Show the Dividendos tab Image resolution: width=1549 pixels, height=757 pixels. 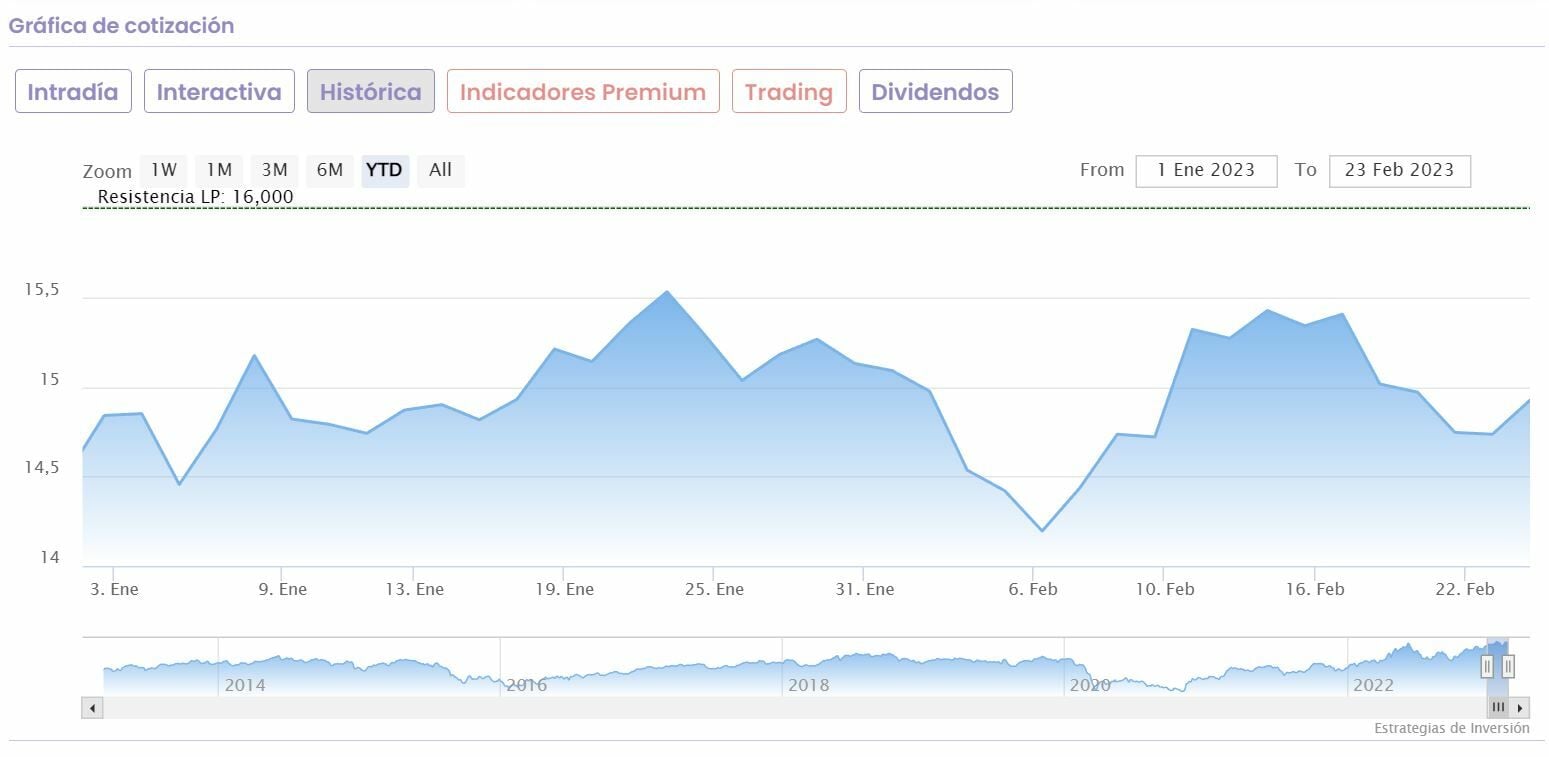click(x=935, y=92)
